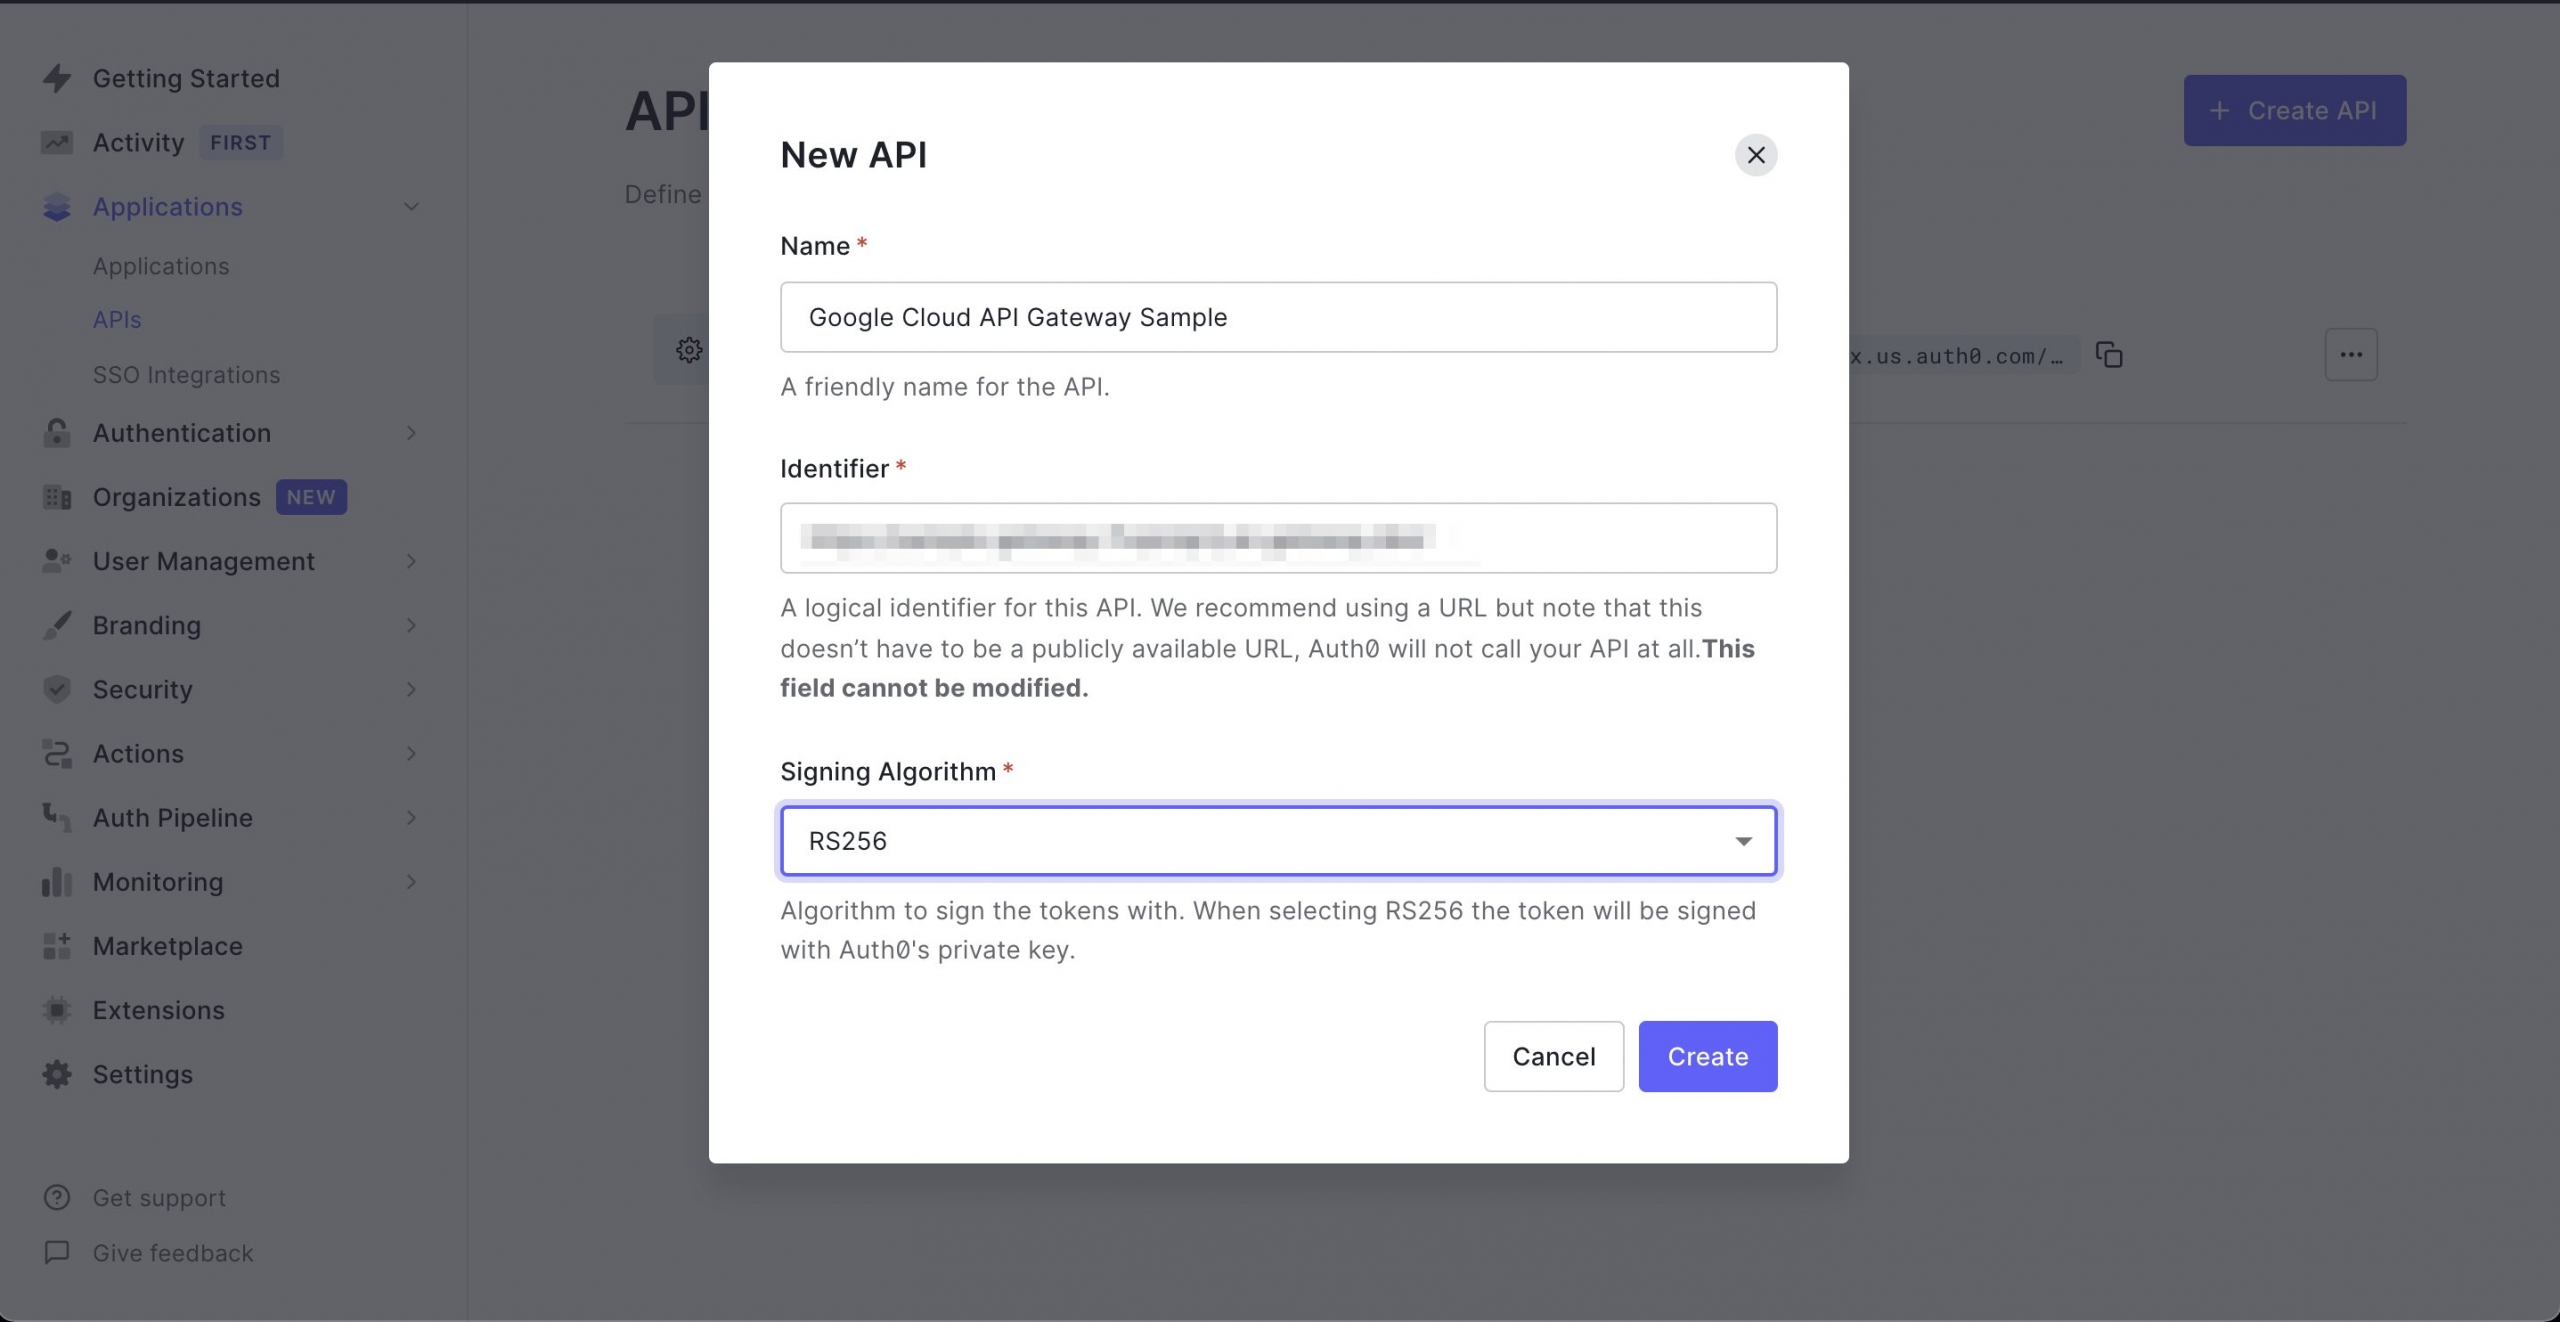Open the Applications submenu item
This screenshot has height=1322, width=2560.
(161, 266)
